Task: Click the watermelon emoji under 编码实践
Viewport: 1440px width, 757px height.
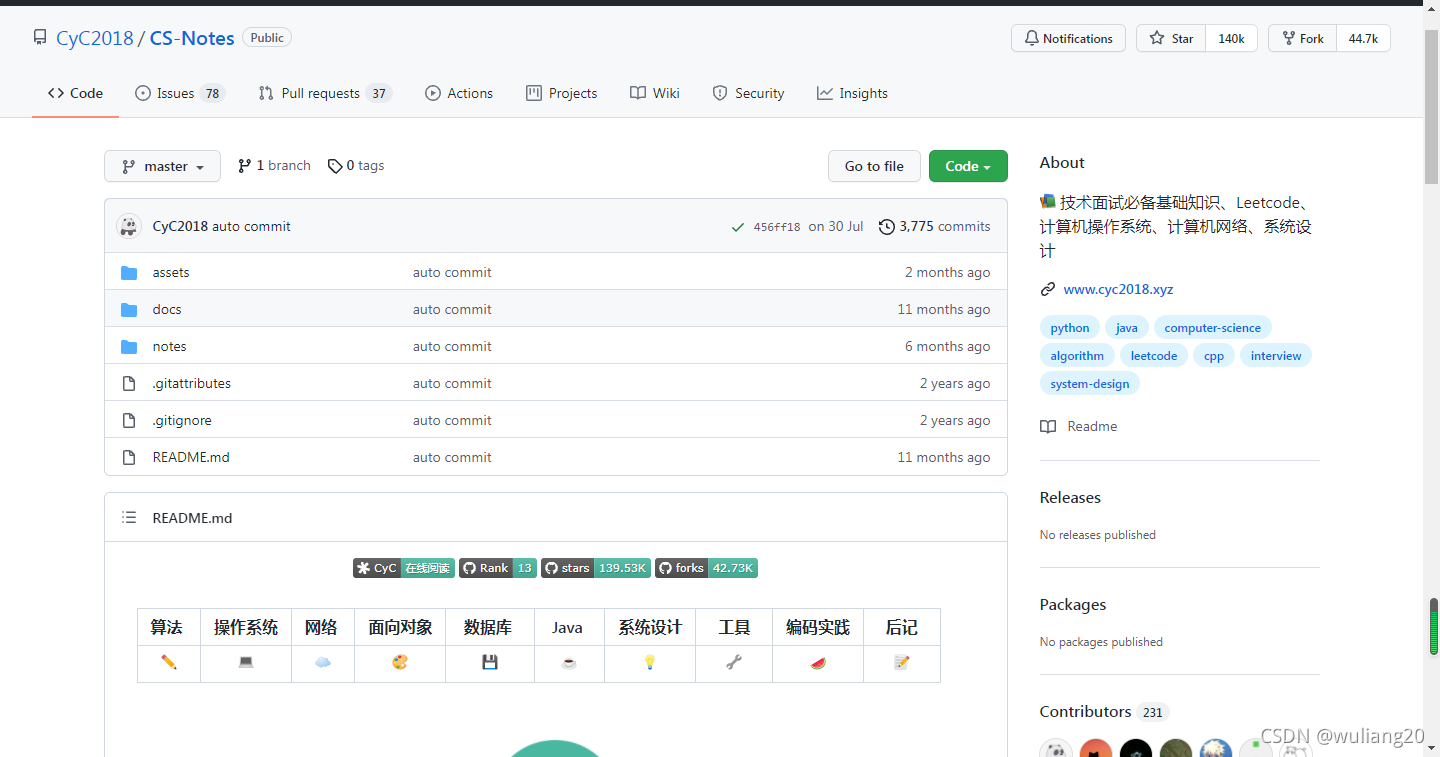Action: pyautogui.click(x=818, y=662)
